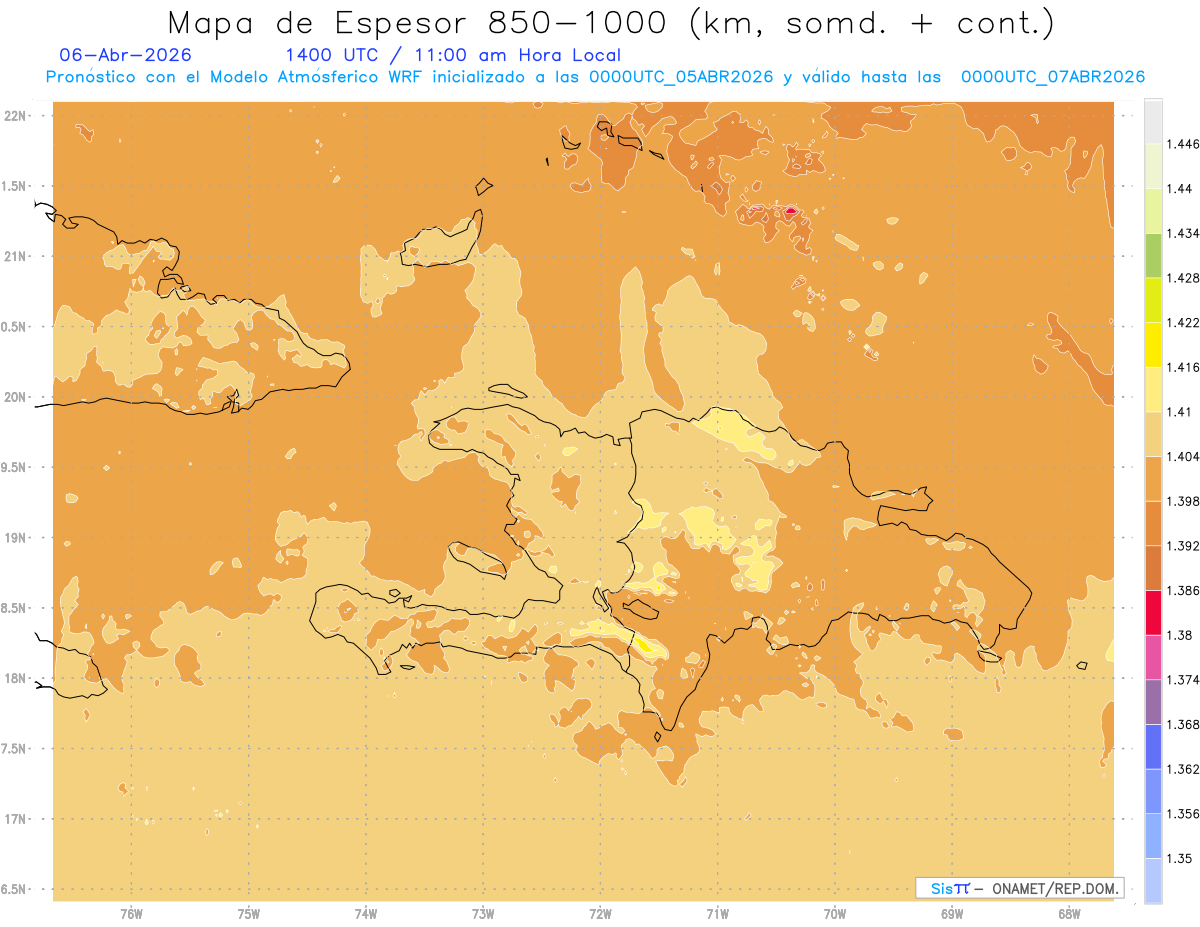Click the light blue swatch near 1.35

pyautogui.click(x=1153, y=880)
